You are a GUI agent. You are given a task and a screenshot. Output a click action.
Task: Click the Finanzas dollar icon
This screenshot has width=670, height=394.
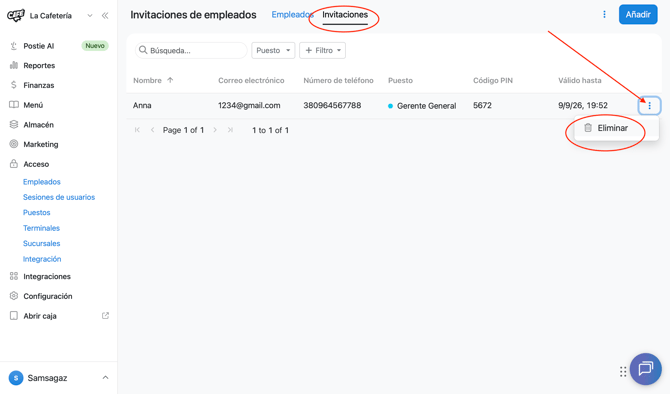point(14,85)
